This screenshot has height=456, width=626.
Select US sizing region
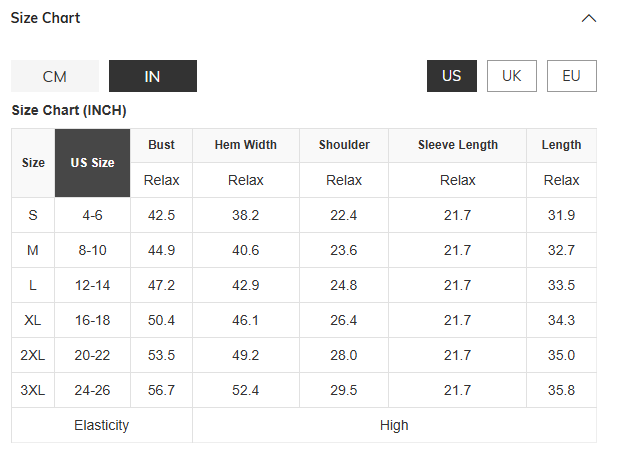click(452, 76)
